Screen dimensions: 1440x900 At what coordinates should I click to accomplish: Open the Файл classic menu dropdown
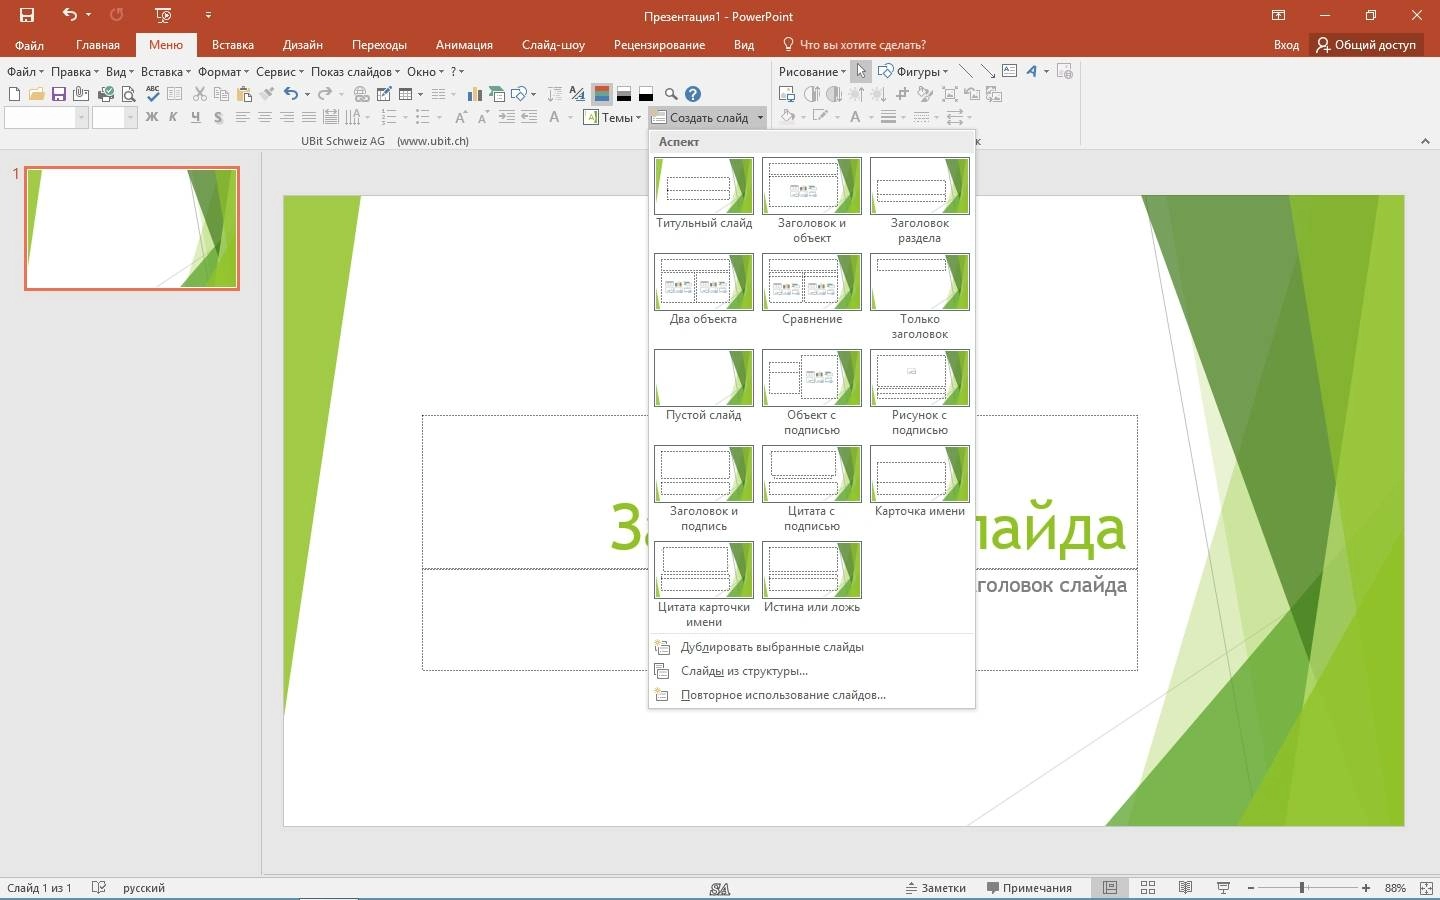point(25,71)
